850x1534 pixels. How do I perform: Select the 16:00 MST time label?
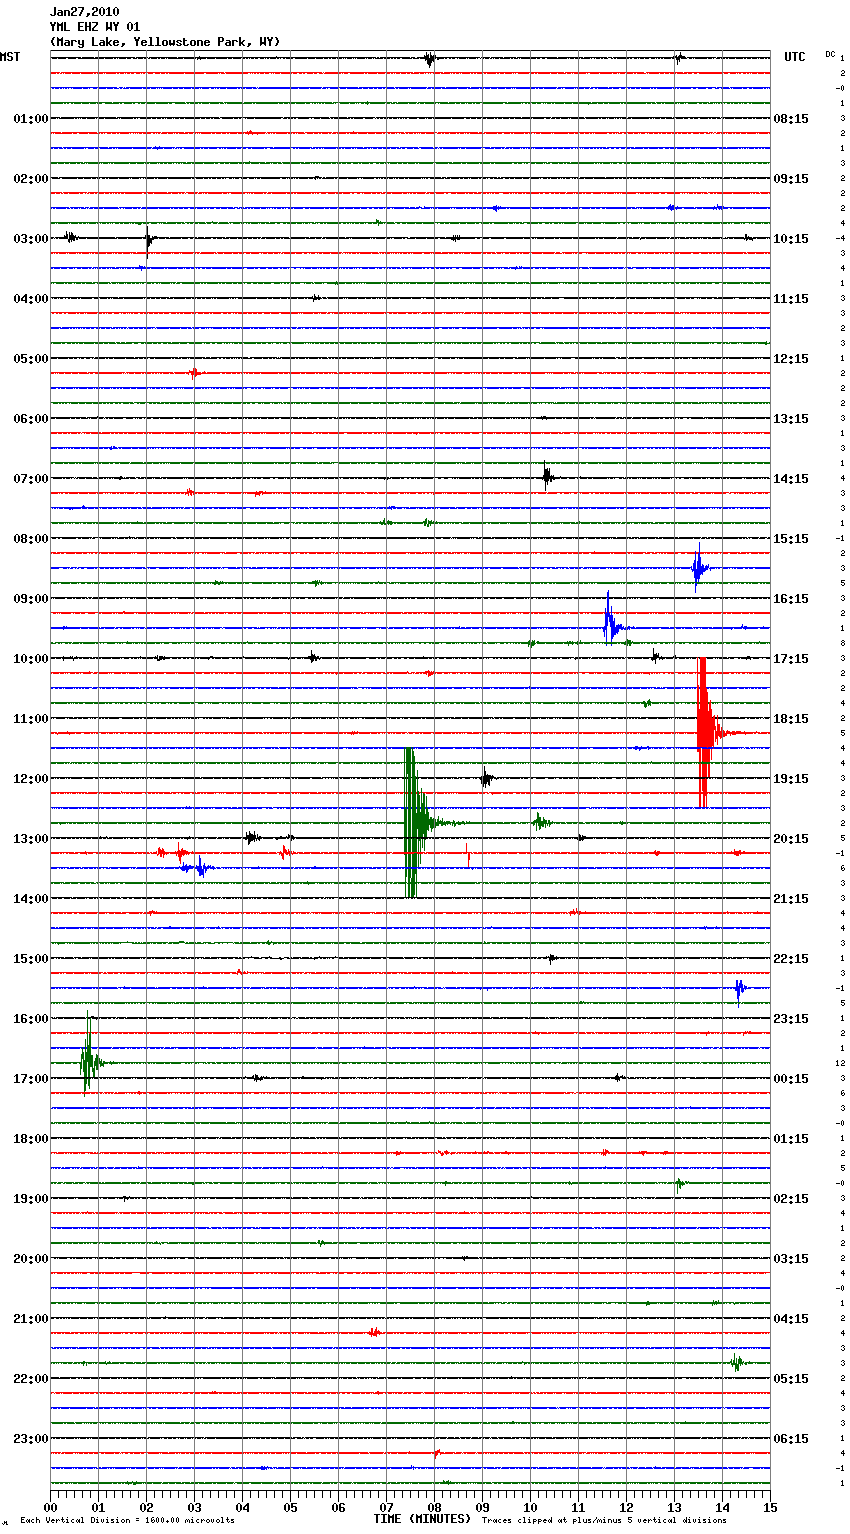pyautogui.click(x=30, y=1019)
